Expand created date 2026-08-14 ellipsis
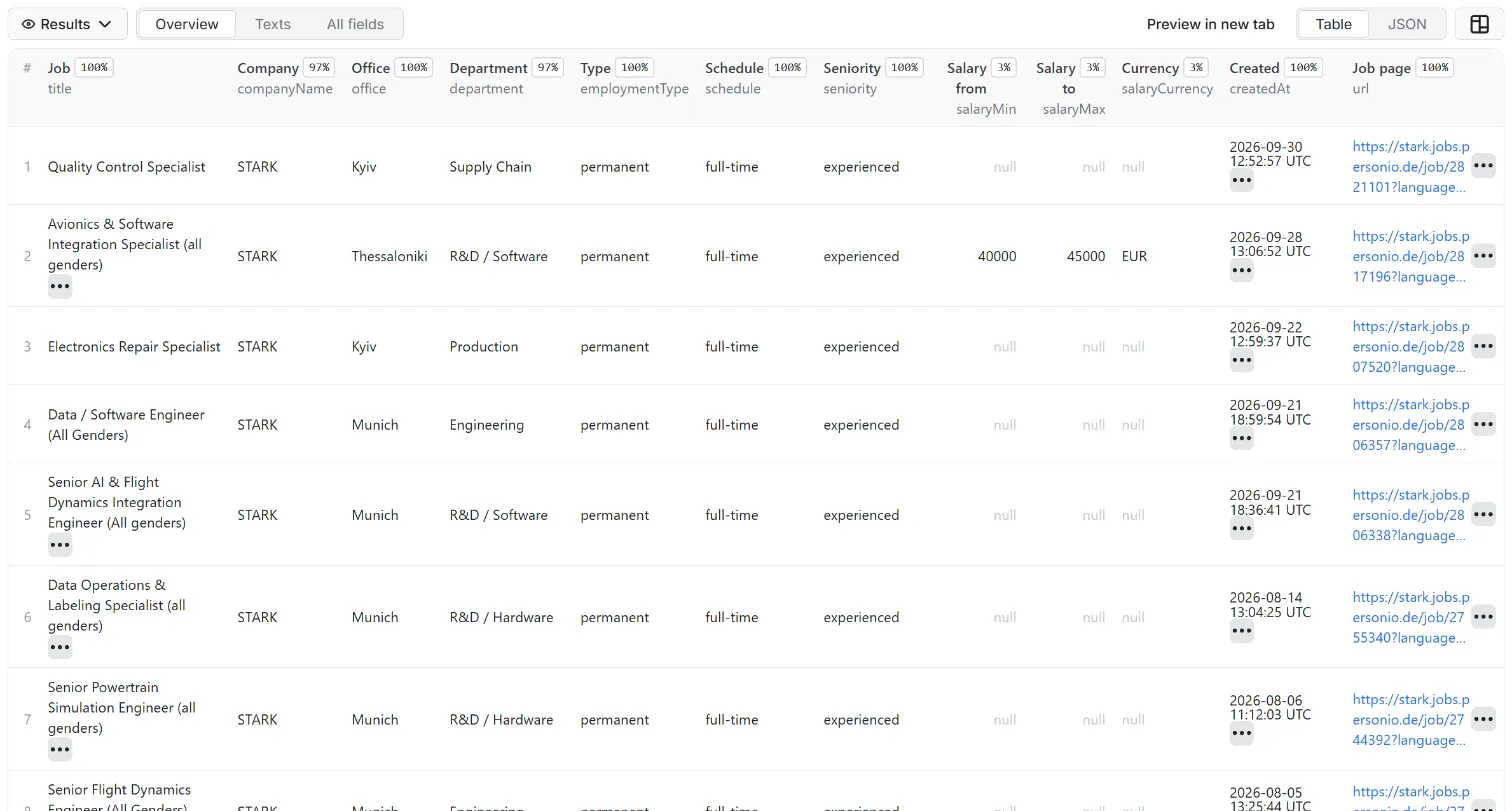This screenshot has height=811, width=1512. click(1241, 631)
